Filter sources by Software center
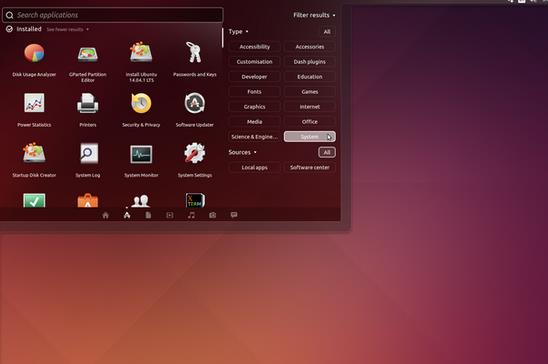548x364 pixels. [310, 168]
